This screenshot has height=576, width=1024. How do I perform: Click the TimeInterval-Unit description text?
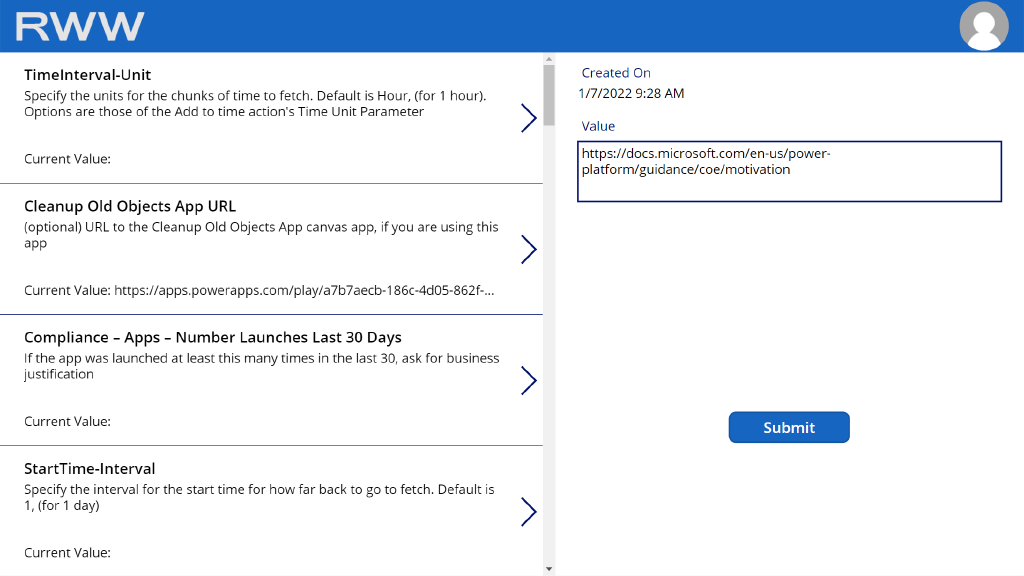pos(255,104)
